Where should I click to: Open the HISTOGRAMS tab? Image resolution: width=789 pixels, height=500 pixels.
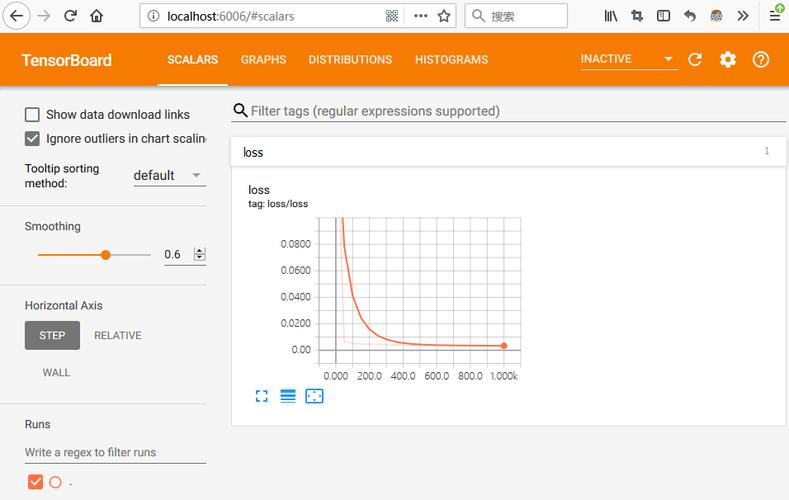pyautogui.click(x=451, y=60)
